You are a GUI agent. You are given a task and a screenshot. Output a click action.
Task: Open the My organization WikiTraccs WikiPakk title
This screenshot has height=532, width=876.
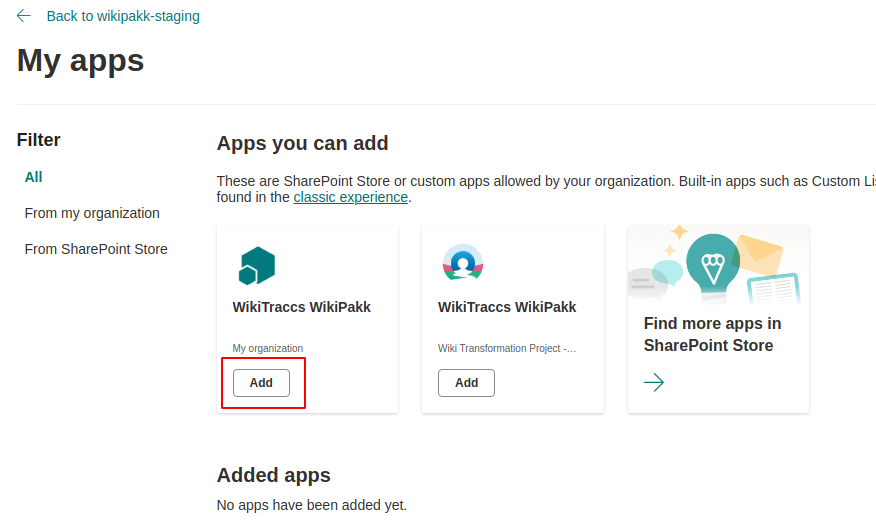pos(302,307)
